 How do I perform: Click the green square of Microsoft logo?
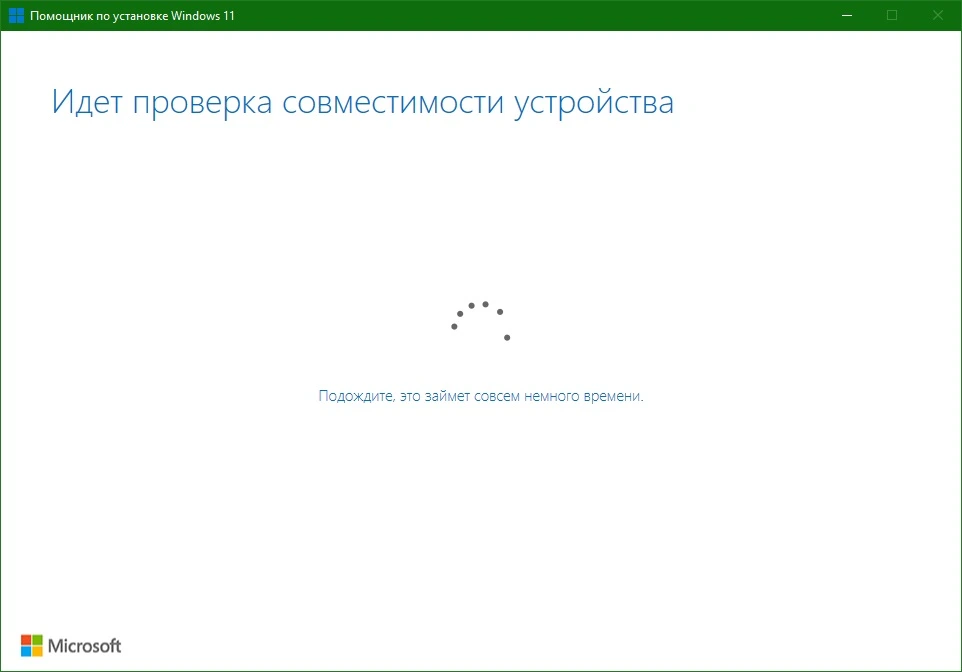(x=37, y=640)
